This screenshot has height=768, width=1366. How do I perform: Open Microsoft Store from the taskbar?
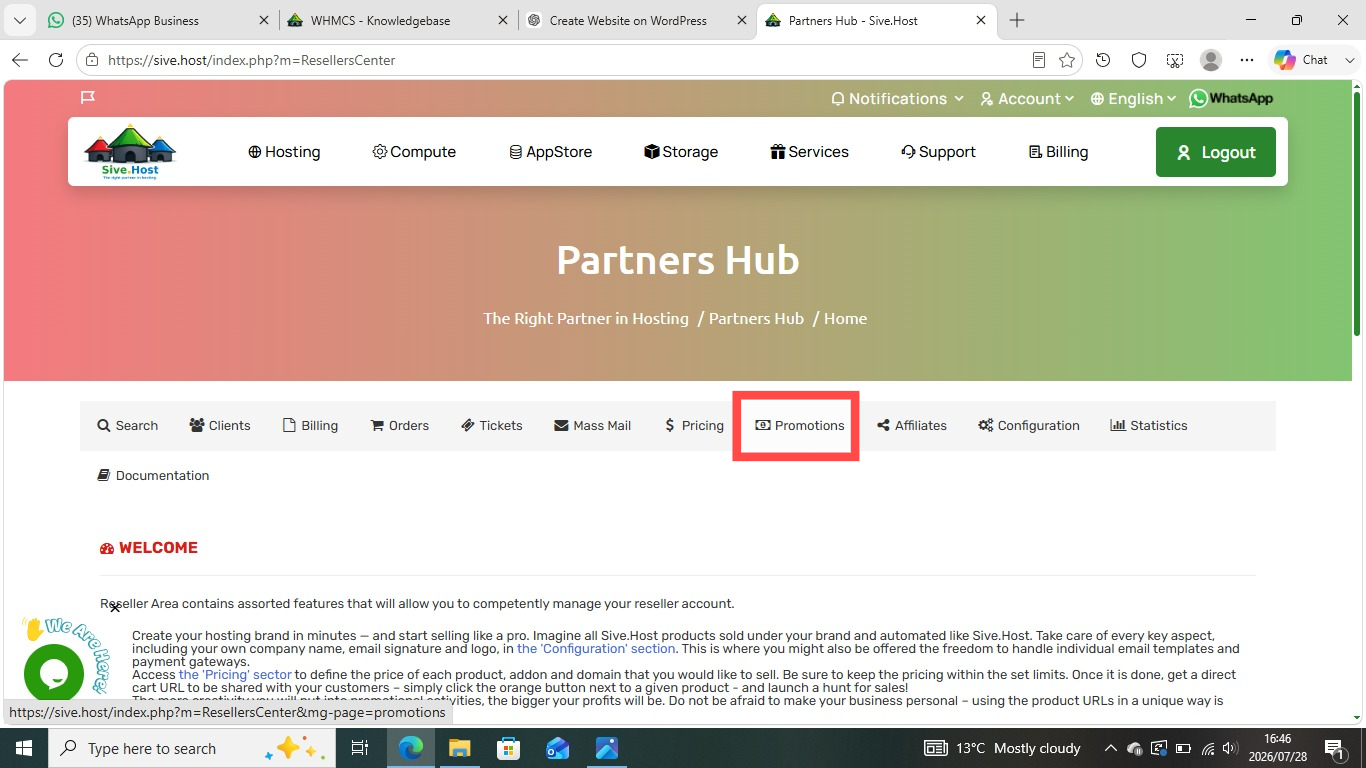[x=508, y=748]
